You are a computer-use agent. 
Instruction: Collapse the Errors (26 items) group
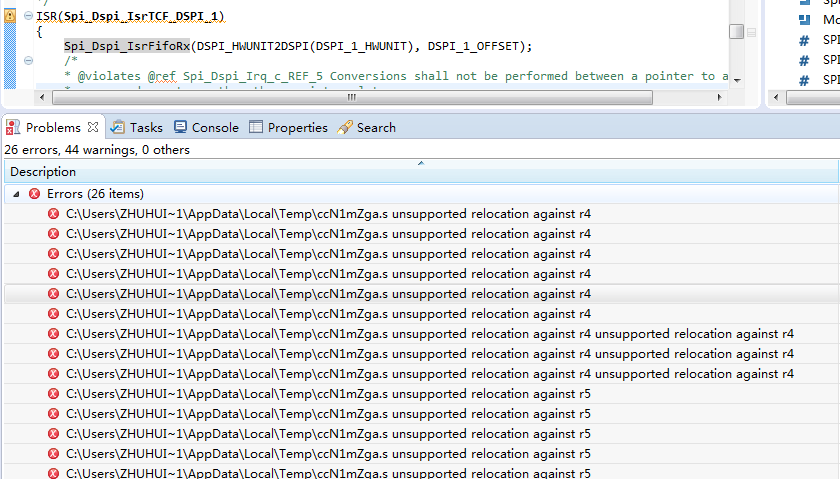click(x=16, y=194)
